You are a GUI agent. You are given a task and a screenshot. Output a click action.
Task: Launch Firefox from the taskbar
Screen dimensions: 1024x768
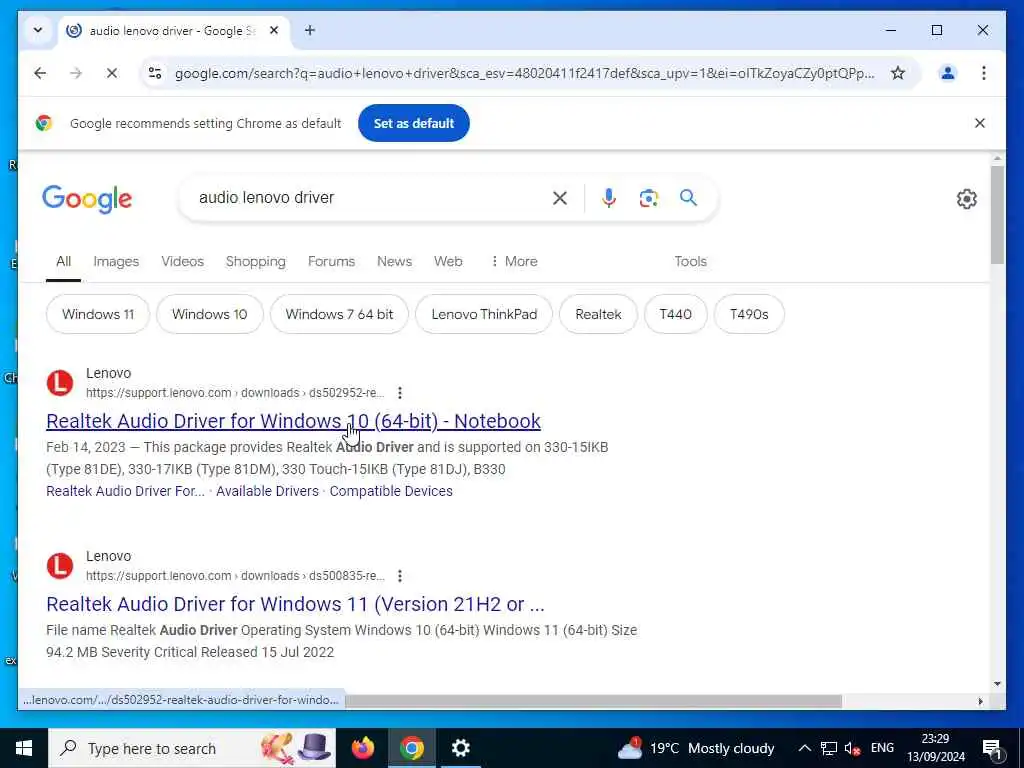coord(362,748)
